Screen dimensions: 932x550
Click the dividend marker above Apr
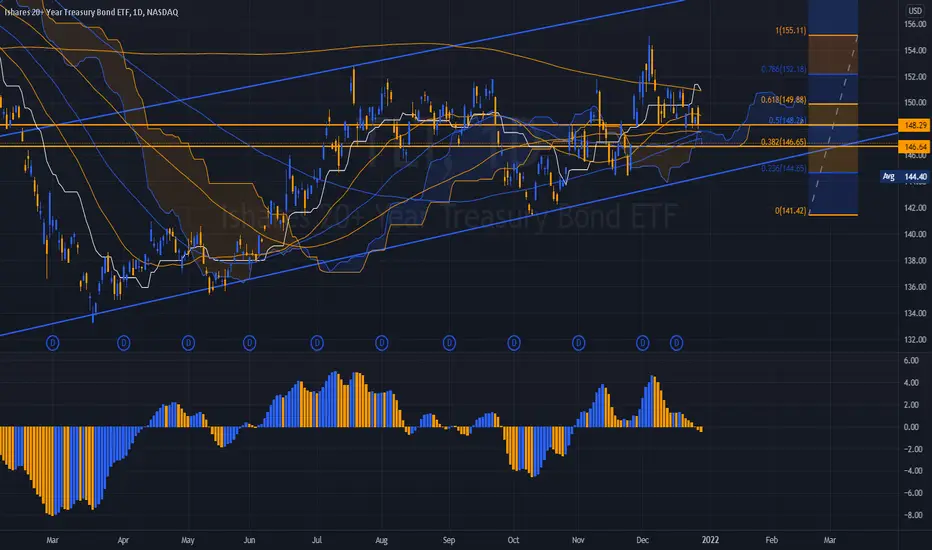124,342
